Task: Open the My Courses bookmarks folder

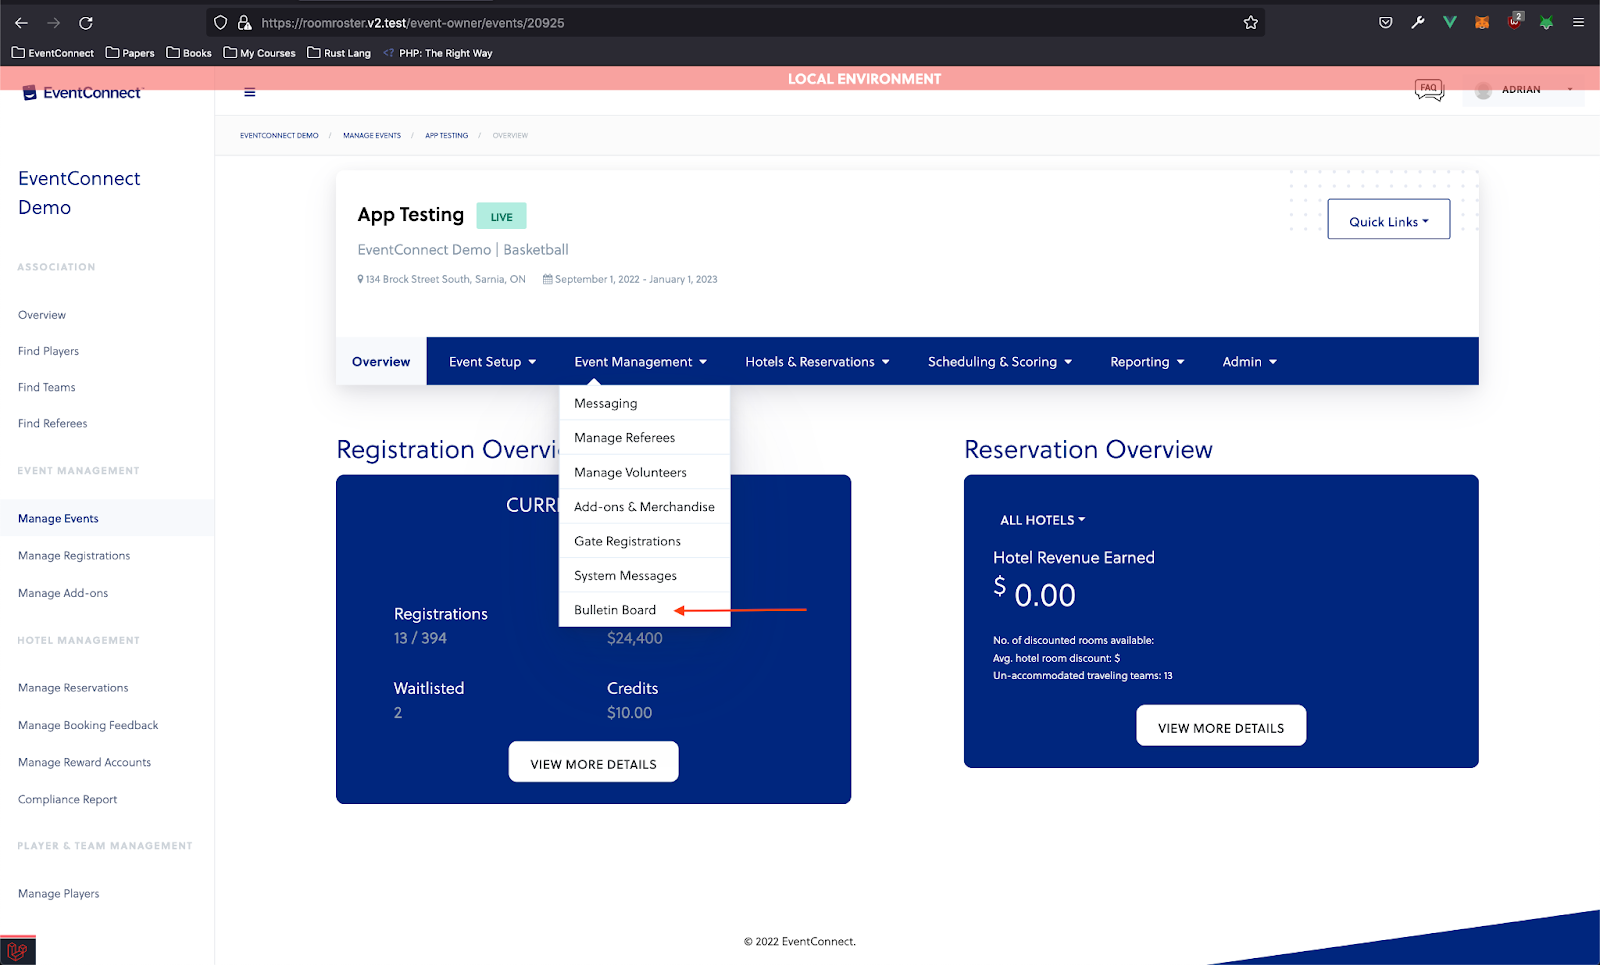Action: coord(260,53)
